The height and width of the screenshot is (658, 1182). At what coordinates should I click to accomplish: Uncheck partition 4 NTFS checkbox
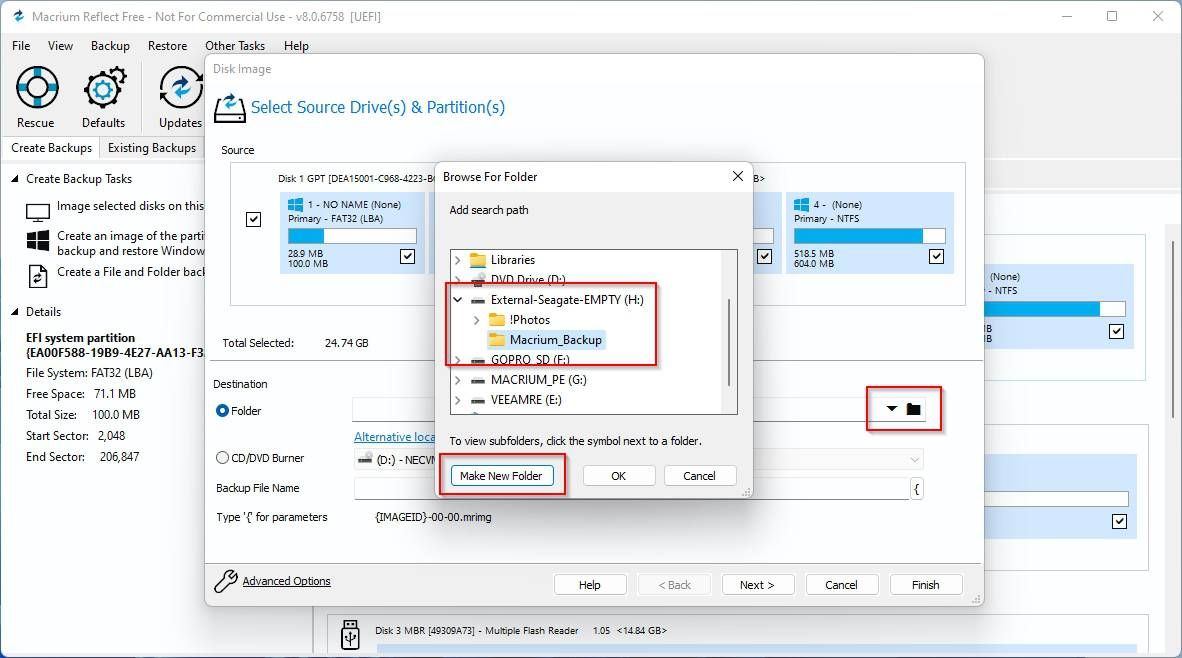(x=936, y=257)
